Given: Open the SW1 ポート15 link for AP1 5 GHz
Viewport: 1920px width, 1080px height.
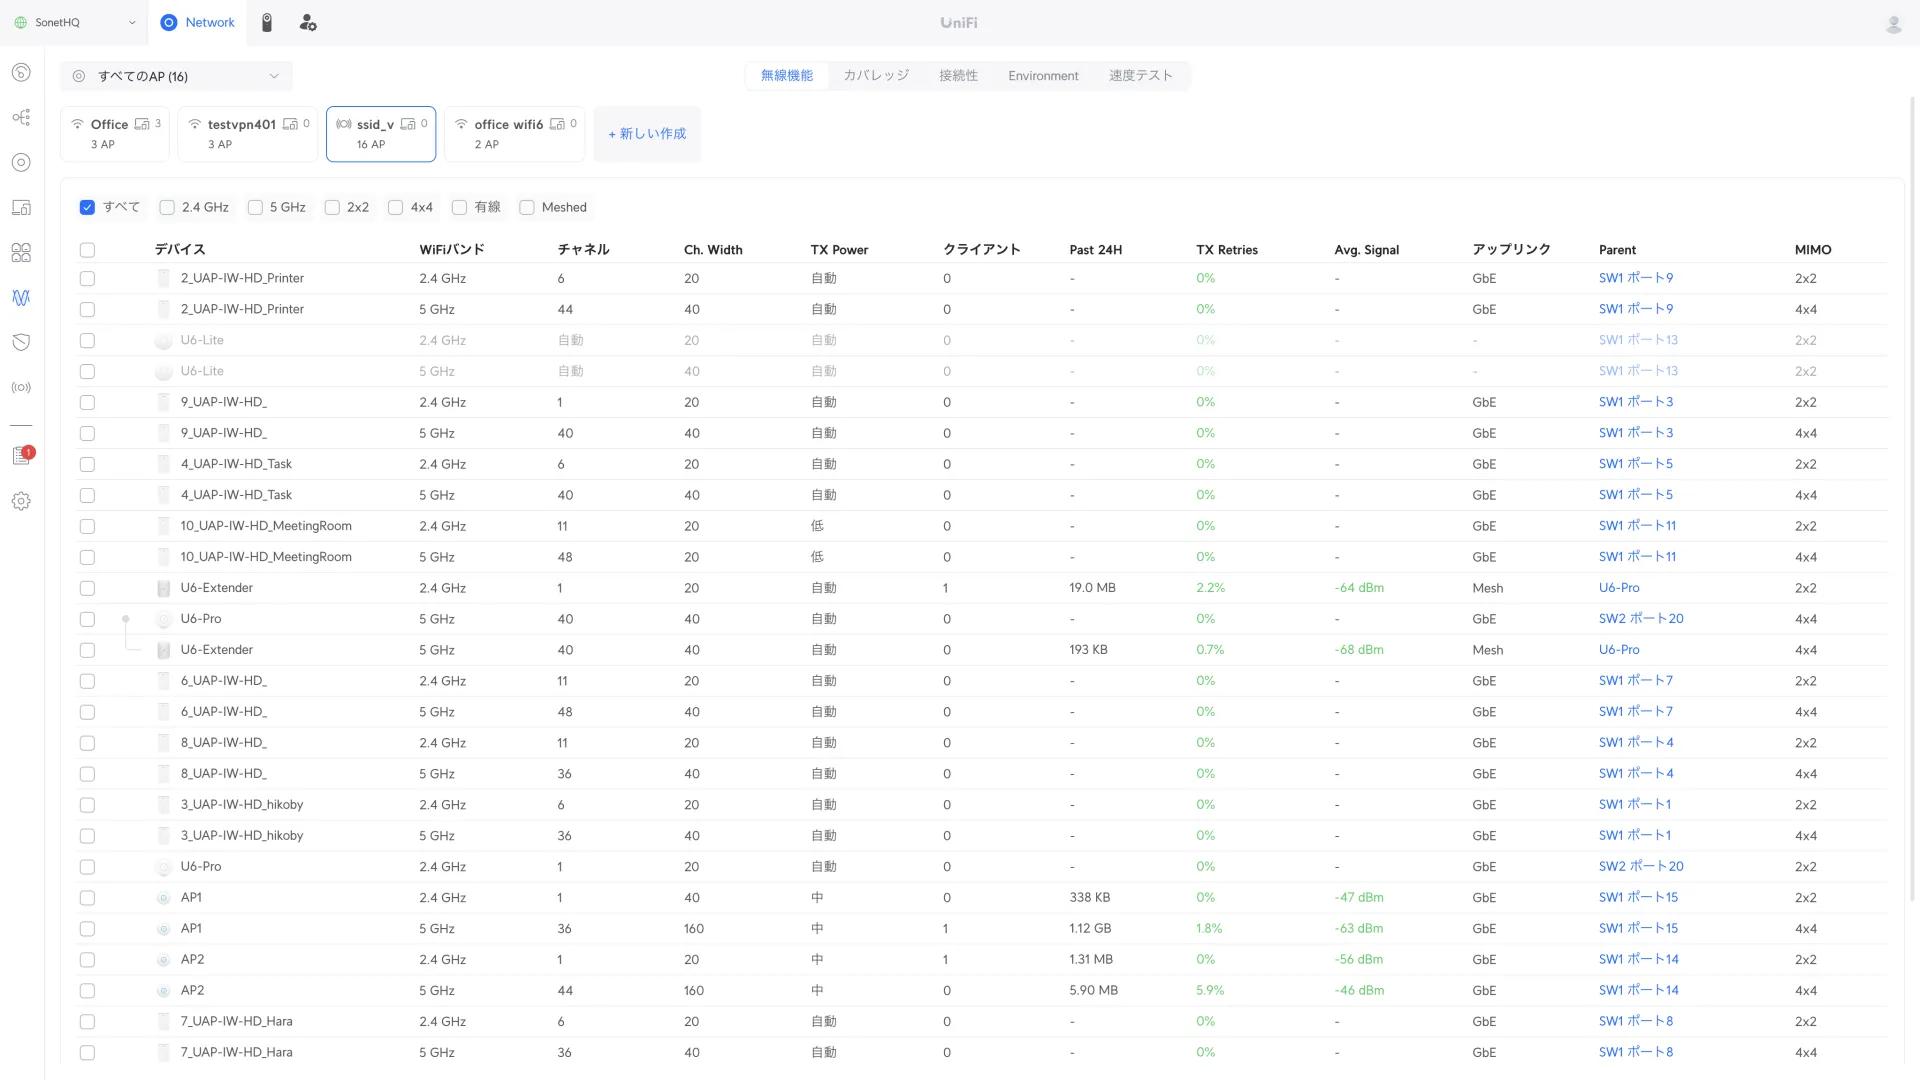Looking at the screenshot, I should tap(1638, 929).
